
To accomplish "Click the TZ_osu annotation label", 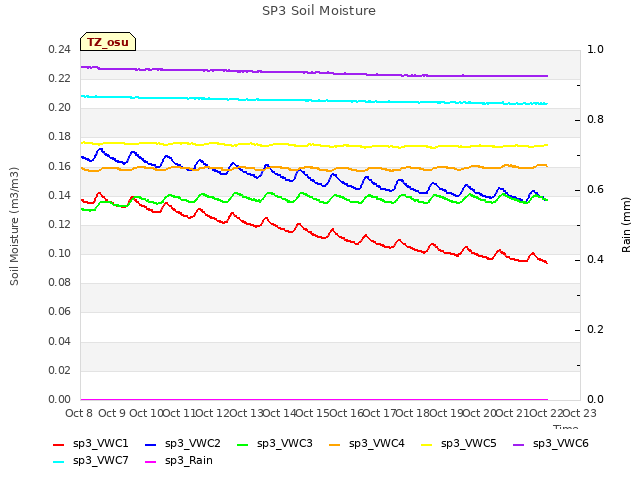I will pyautogui.click(x=108, y=42).
